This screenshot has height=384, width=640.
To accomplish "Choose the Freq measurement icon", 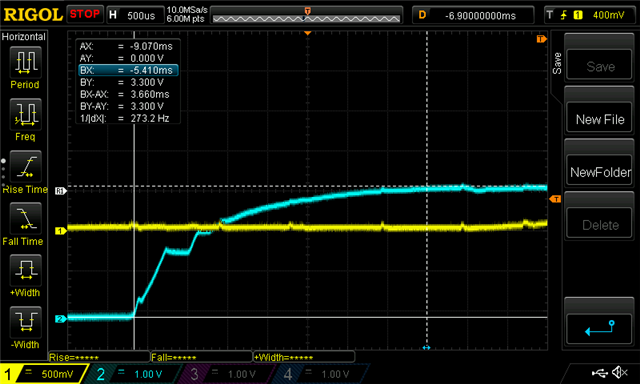I will (25, 114).
